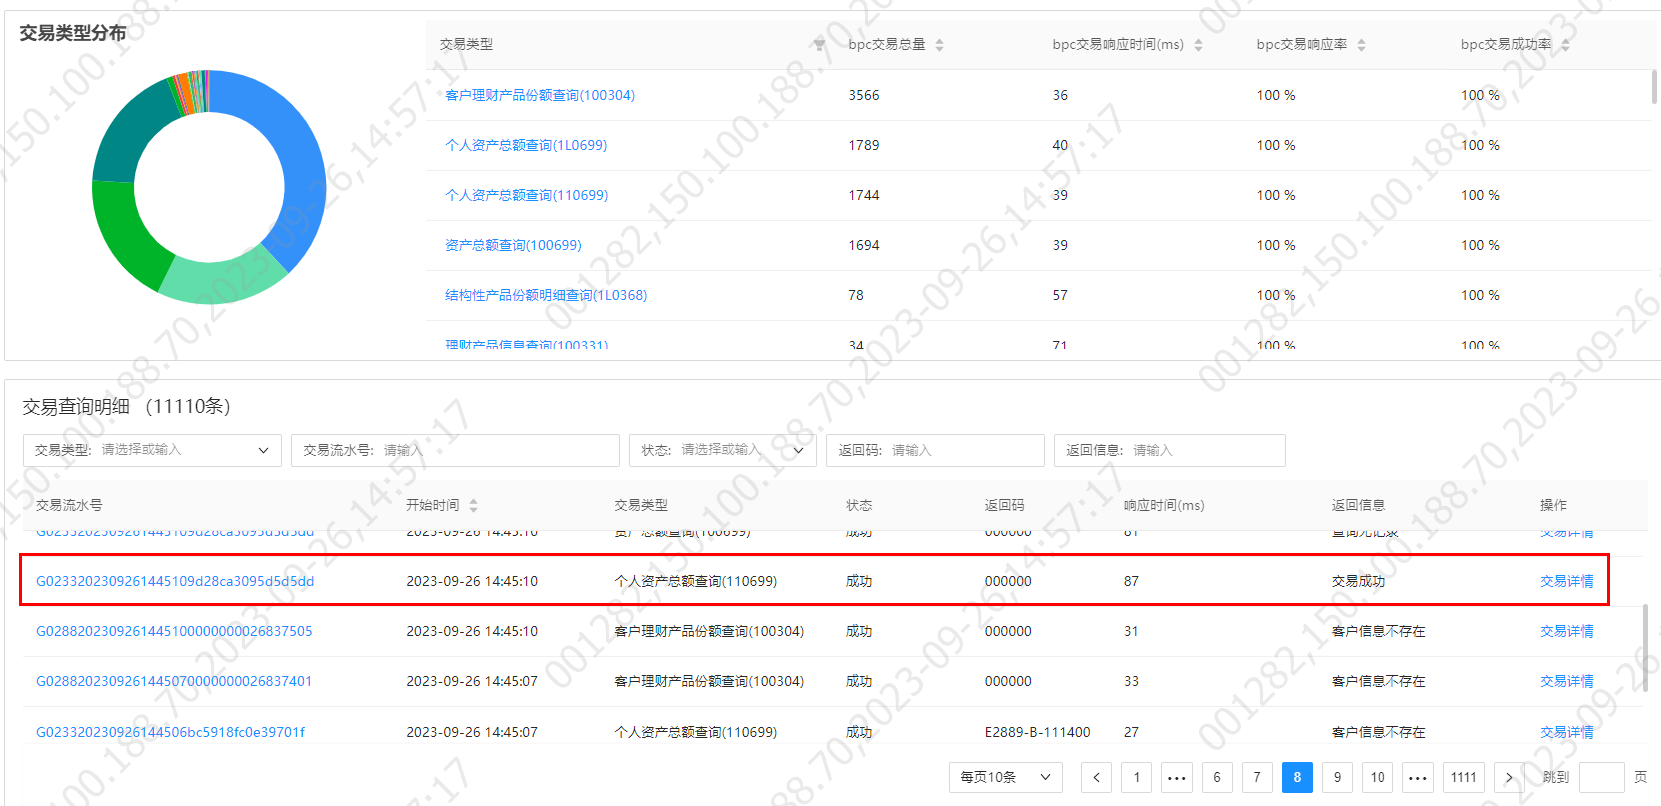Go to page 7
Screen dimensions: 1661x806
(1257, 777)
